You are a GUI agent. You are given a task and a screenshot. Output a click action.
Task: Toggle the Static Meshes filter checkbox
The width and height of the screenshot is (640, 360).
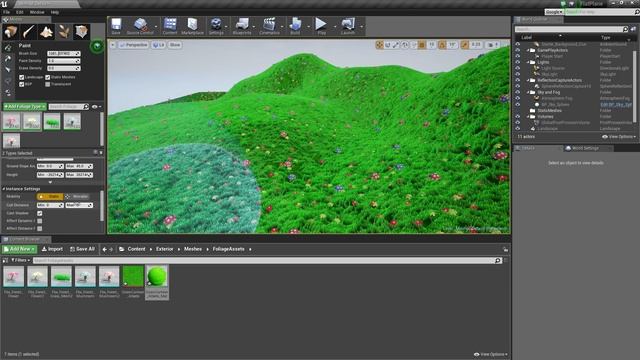(x=48, y=77)
